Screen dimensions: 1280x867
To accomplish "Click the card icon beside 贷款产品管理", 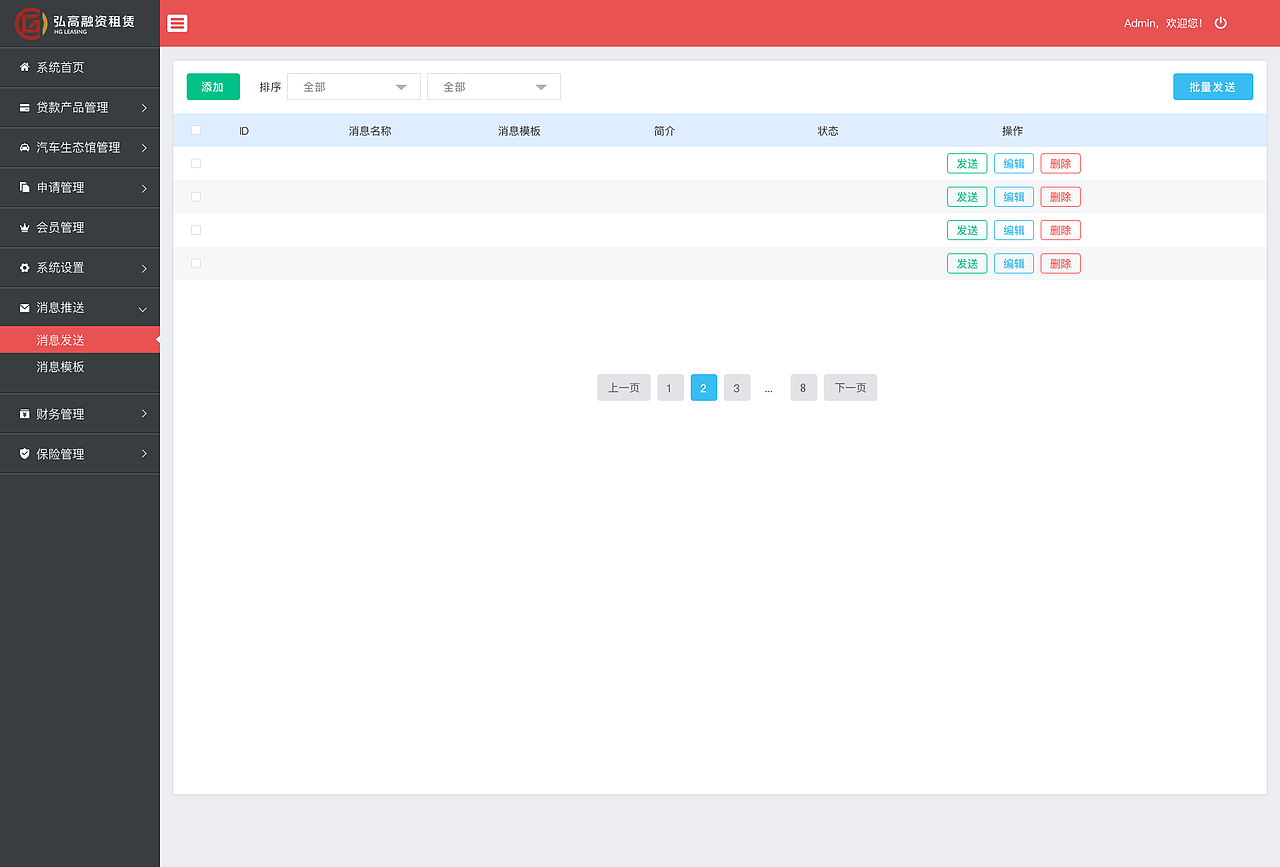I will 25,107.
